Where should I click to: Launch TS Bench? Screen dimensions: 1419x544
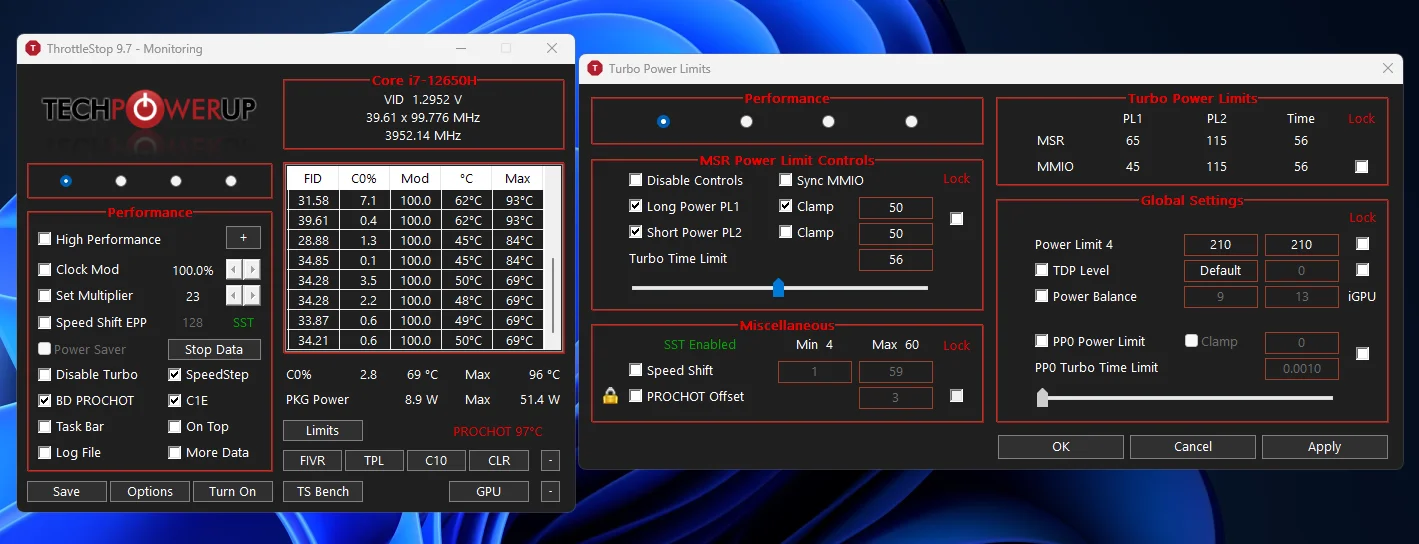322,491
